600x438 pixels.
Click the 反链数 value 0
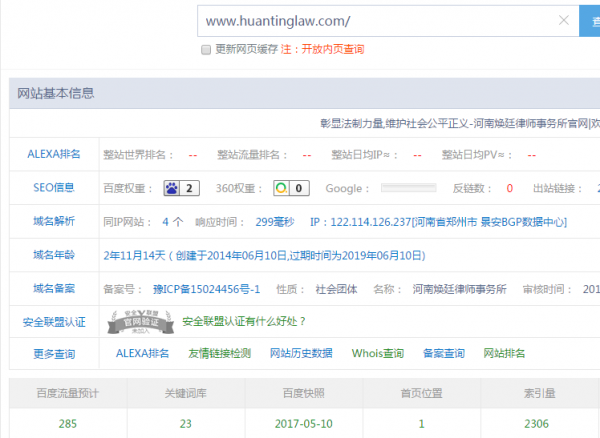coord(510,188)
